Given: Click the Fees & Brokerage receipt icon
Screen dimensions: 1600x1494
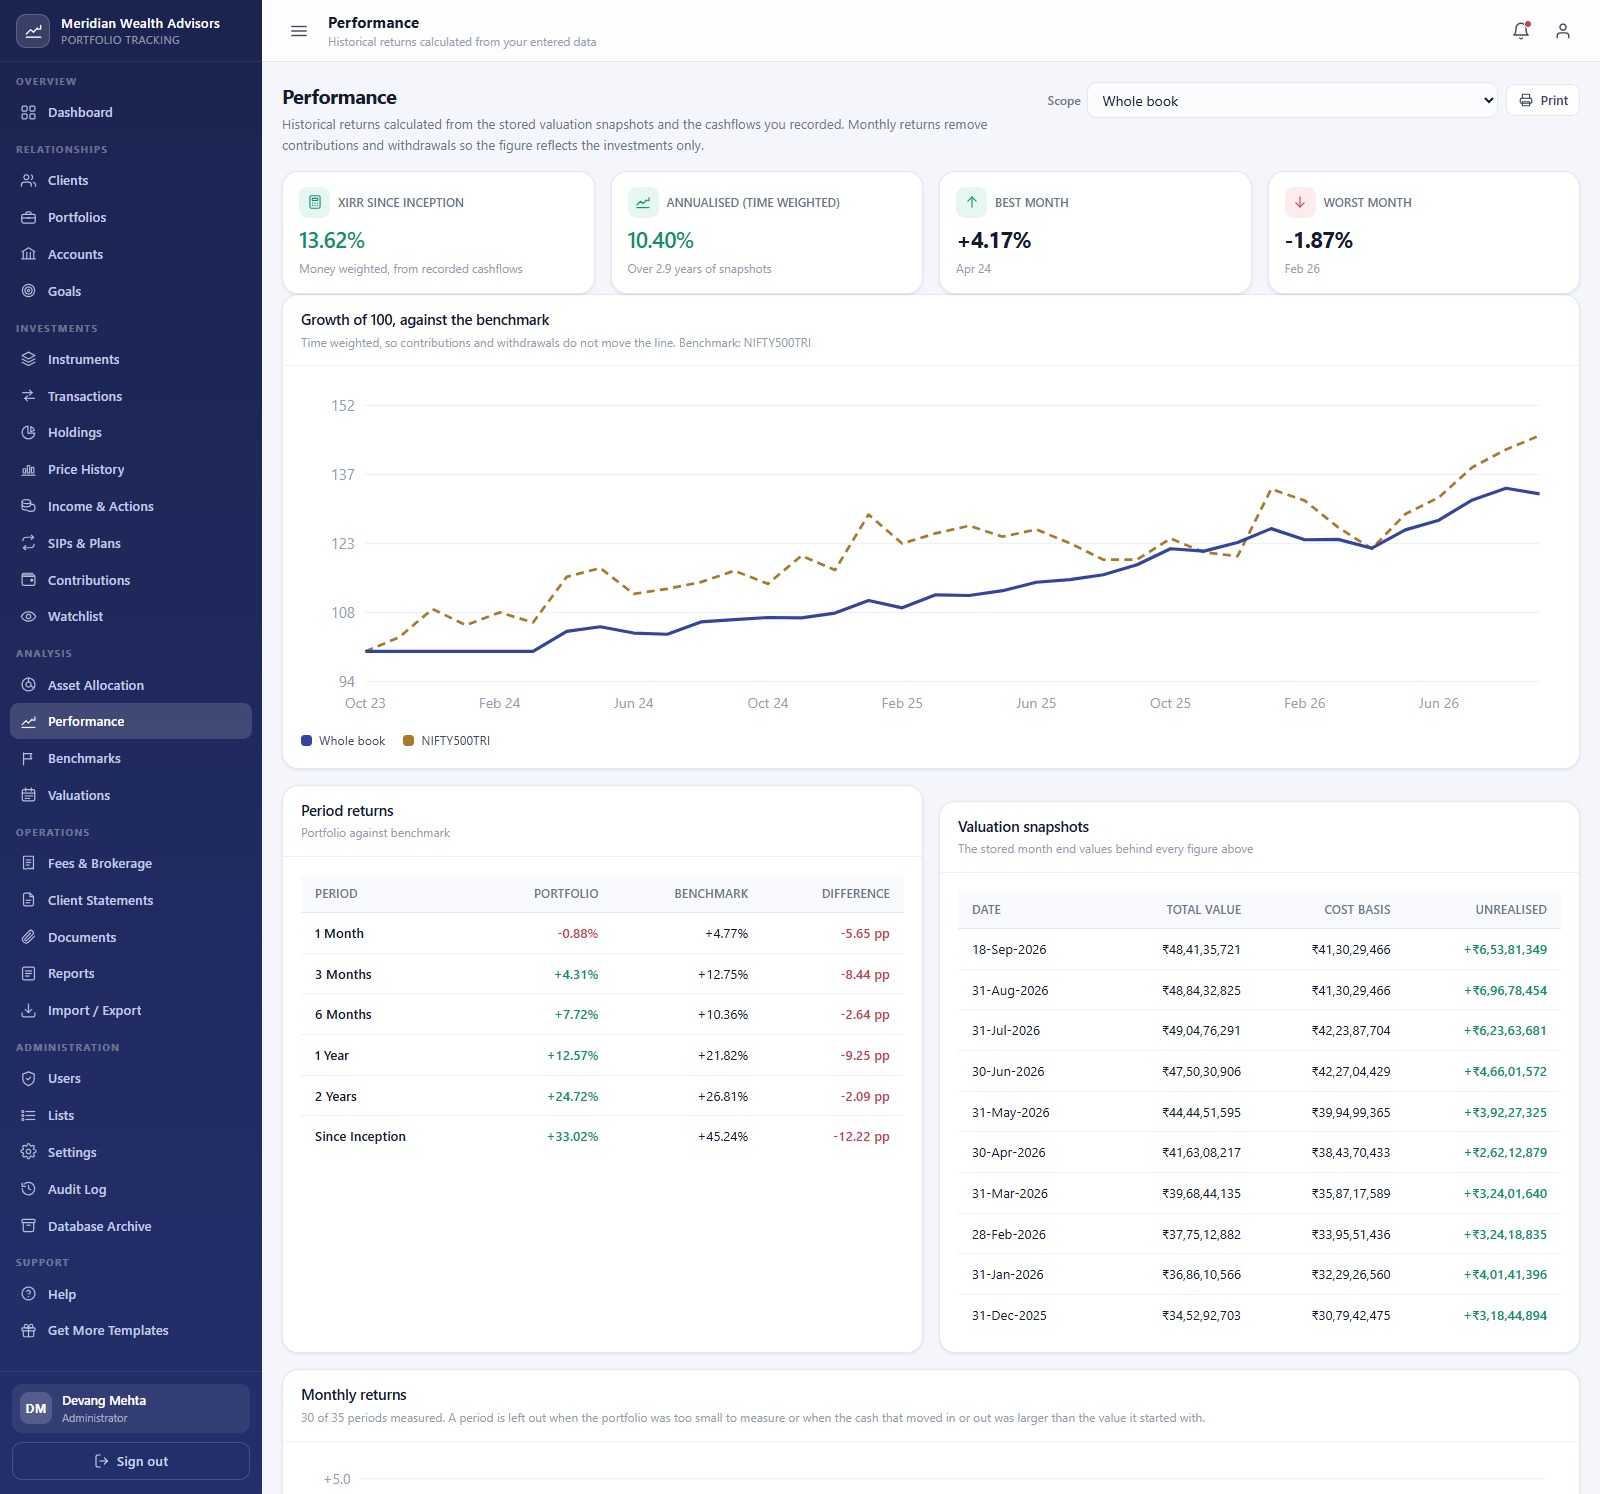Looking at the screenshot, I should (x=28, y=863).
